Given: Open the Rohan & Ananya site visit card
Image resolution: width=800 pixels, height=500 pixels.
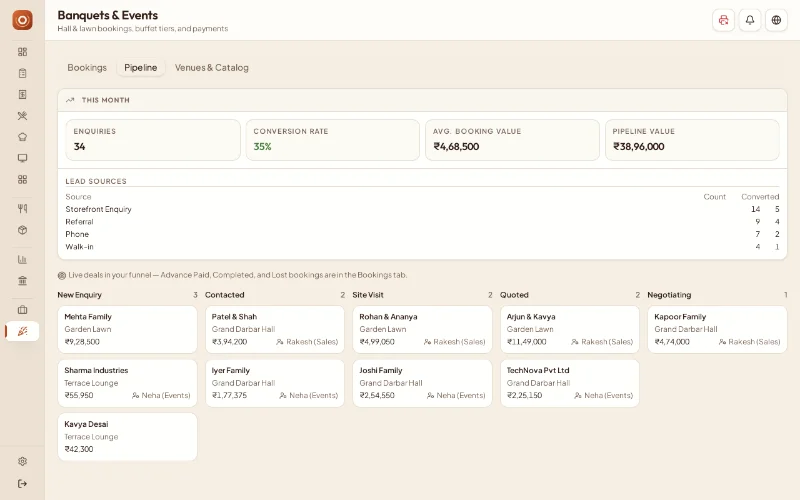Looking at the screenshot, I should coord(422,329).
